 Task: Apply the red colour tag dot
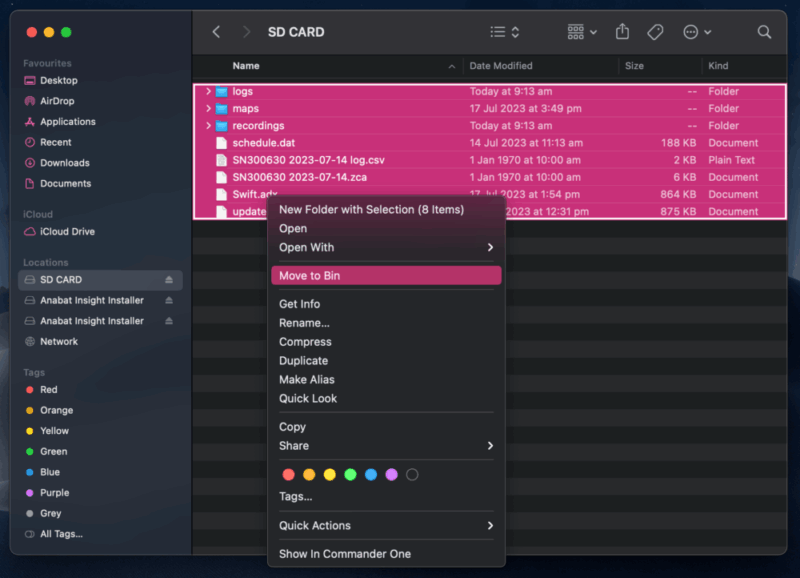point(289,474)
